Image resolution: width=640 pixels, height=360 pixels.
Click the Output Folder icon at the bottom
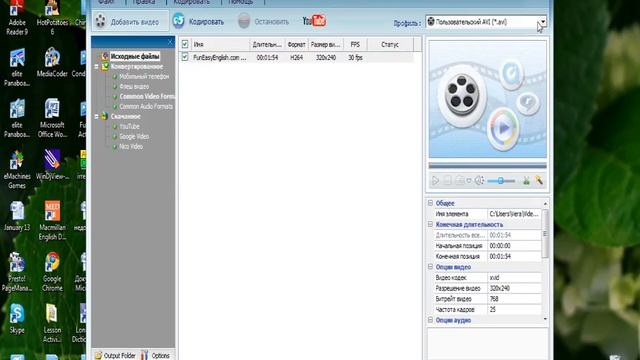click(98, 356)
